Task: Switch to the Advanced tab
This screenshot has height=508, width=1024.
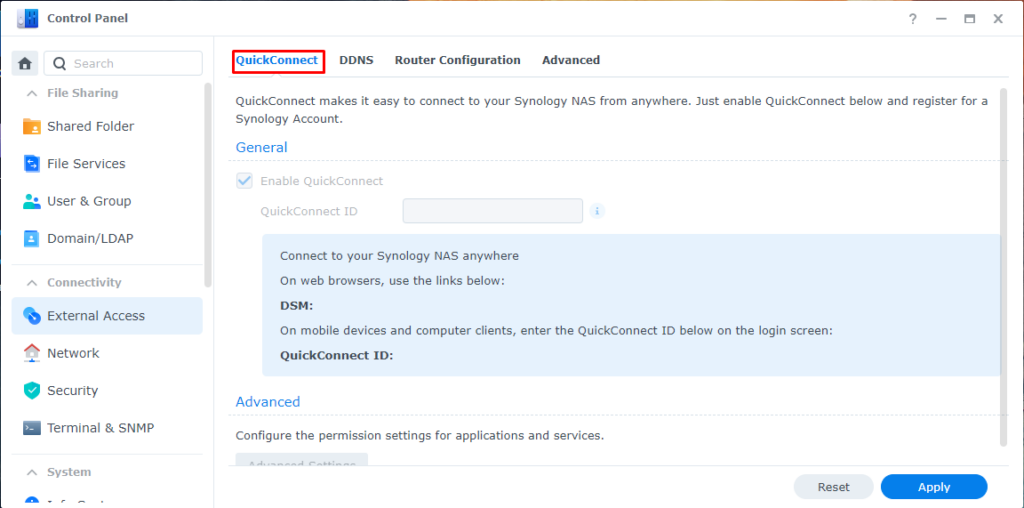Action: pyautogui.click(x=571, y=60)
